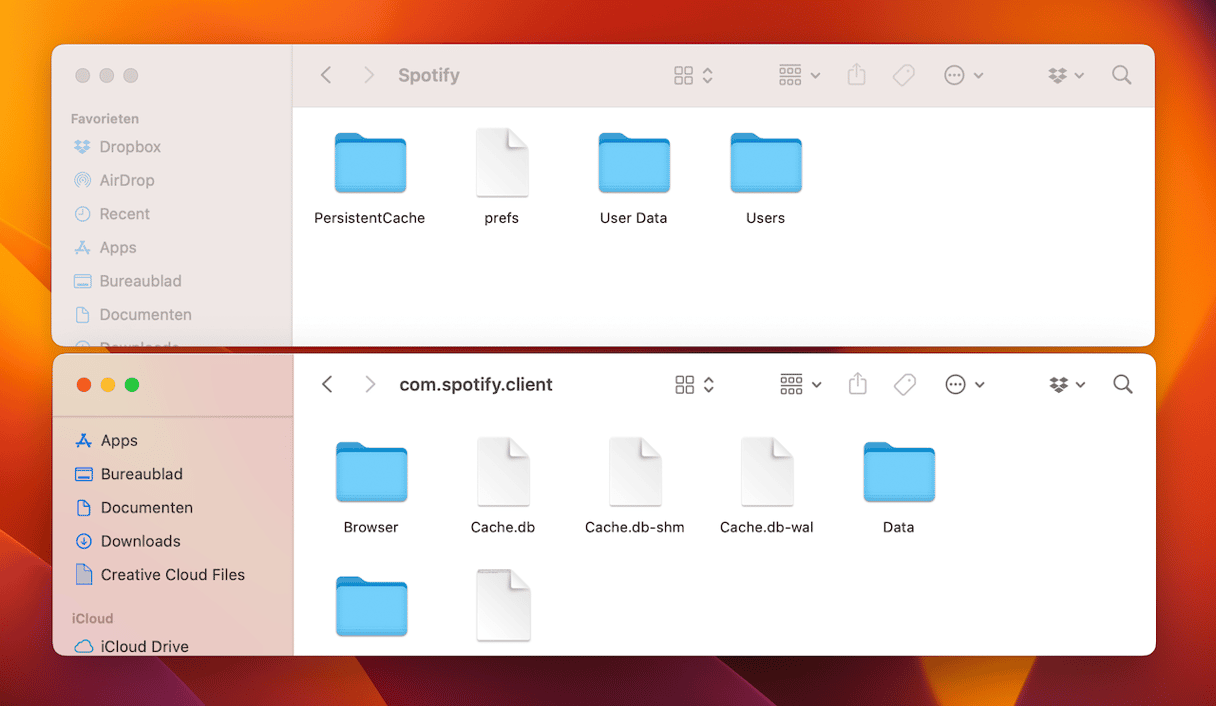Click the Share icon in Spotify window
The width and height of the screenshot is (1216, 706).
pos(856,75)
